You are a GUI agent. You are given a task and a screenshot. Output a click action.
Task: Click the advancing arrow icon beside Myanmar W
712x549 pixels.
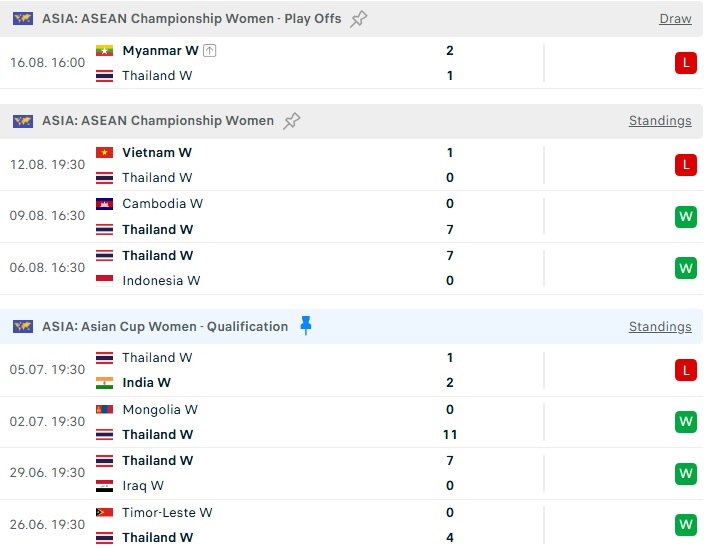pos(209,50)
